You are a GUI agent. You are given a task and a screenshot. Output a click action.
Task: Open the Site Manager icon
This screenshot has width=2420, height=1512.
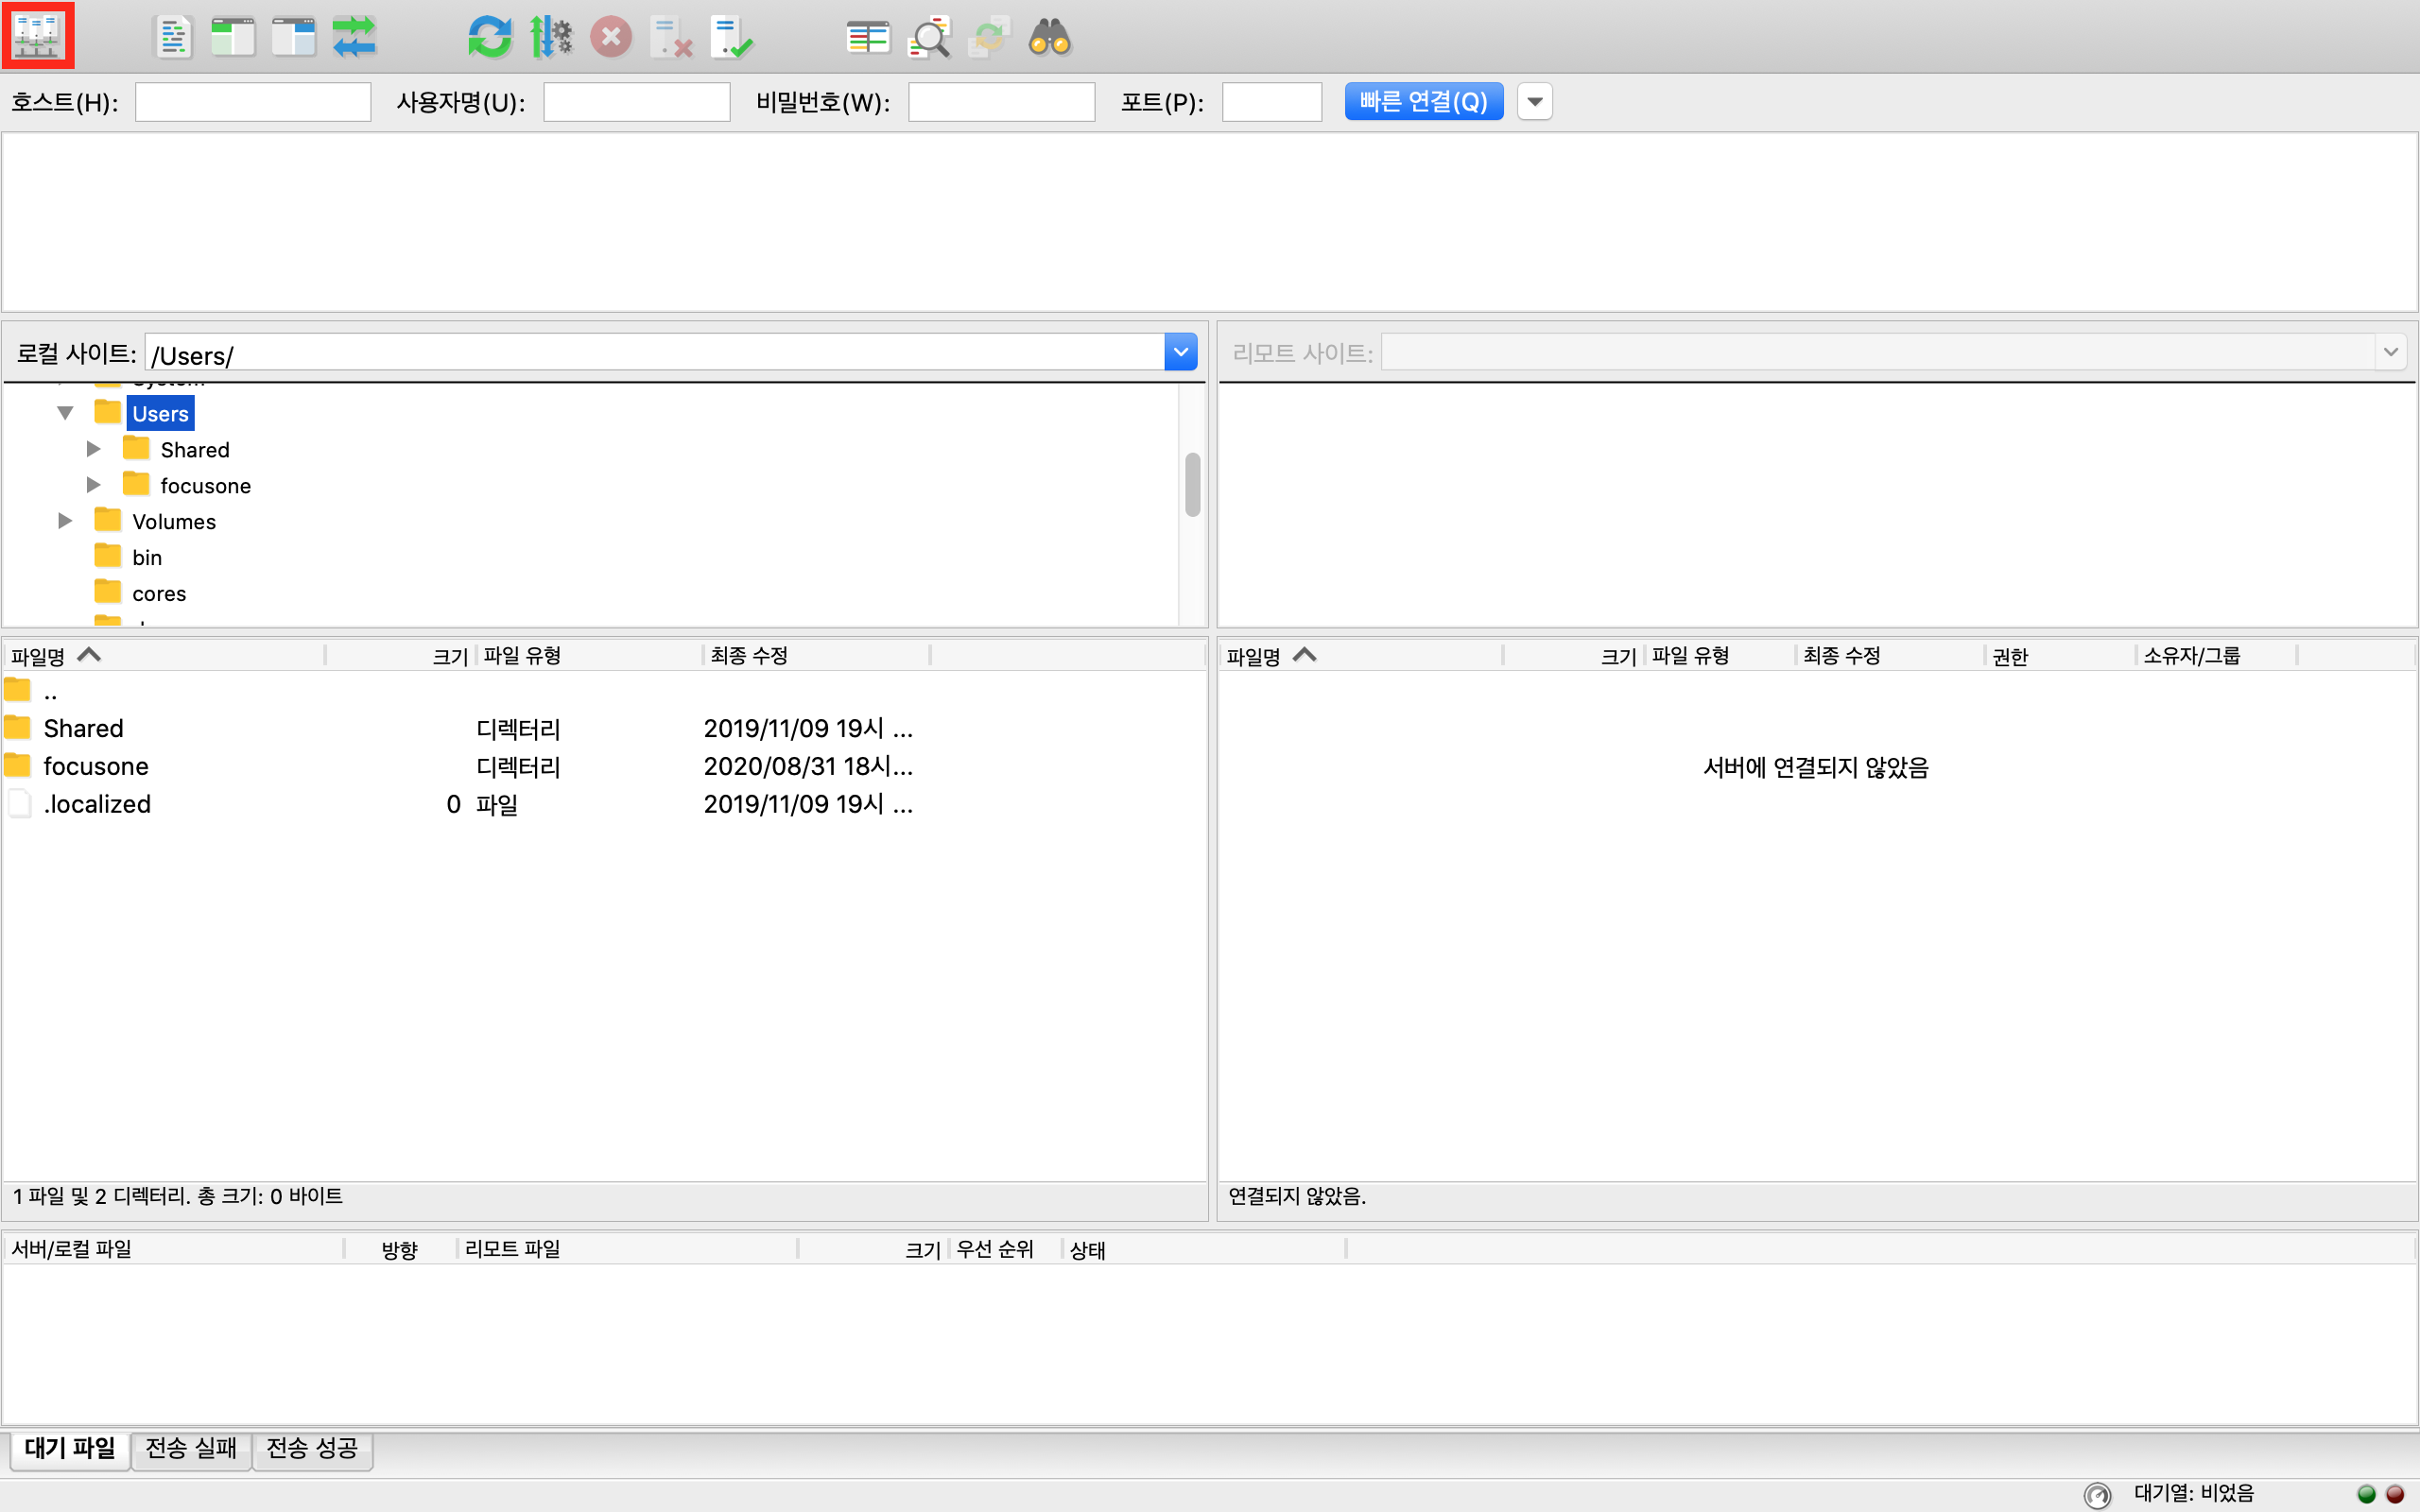tap(38, 37)
